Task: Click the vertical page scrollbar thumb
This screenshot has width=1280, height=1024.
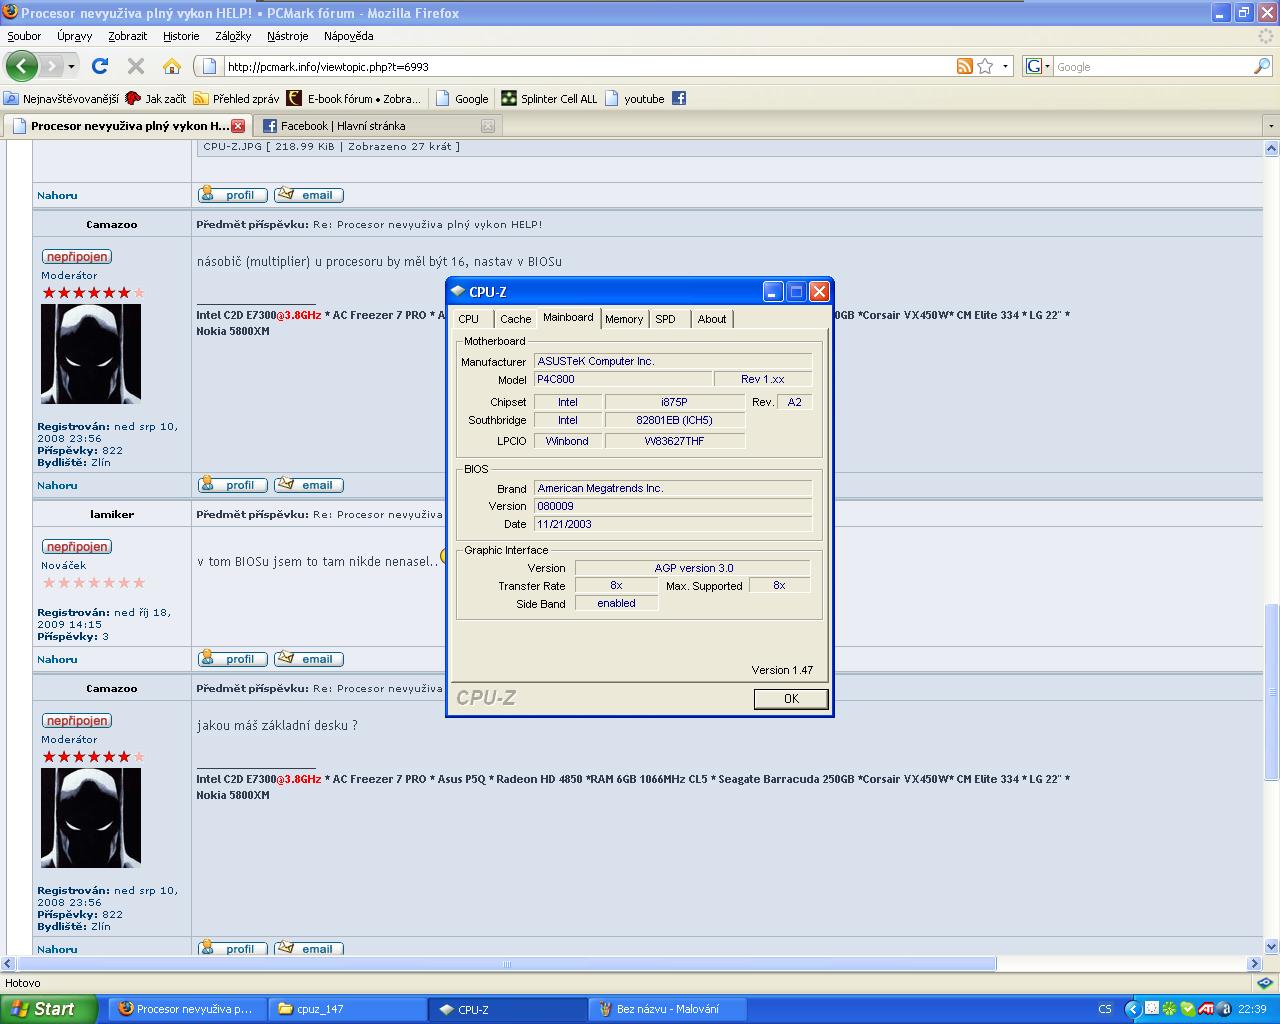Action: [1272, 690]
